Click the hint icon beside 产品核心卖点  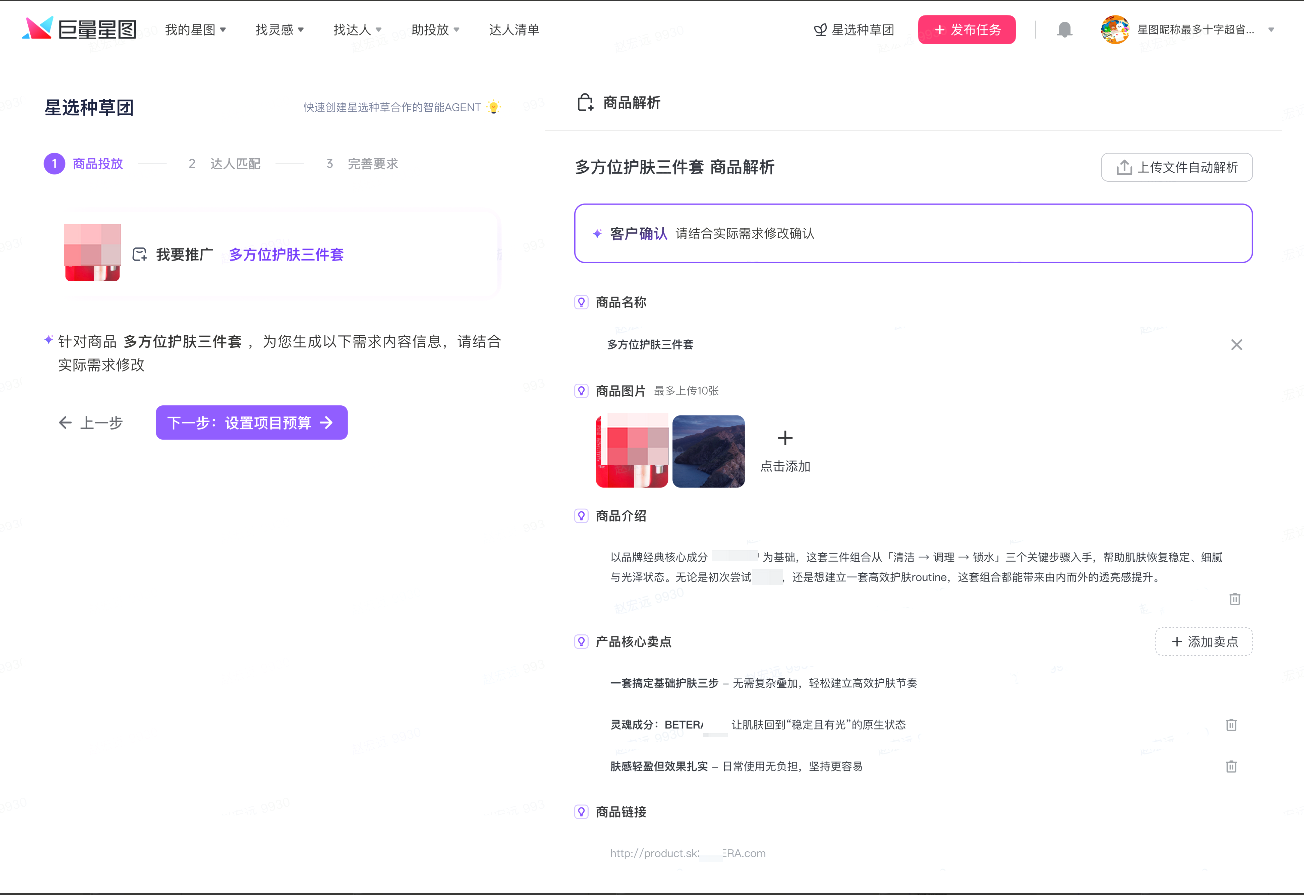tap(581, 642)
